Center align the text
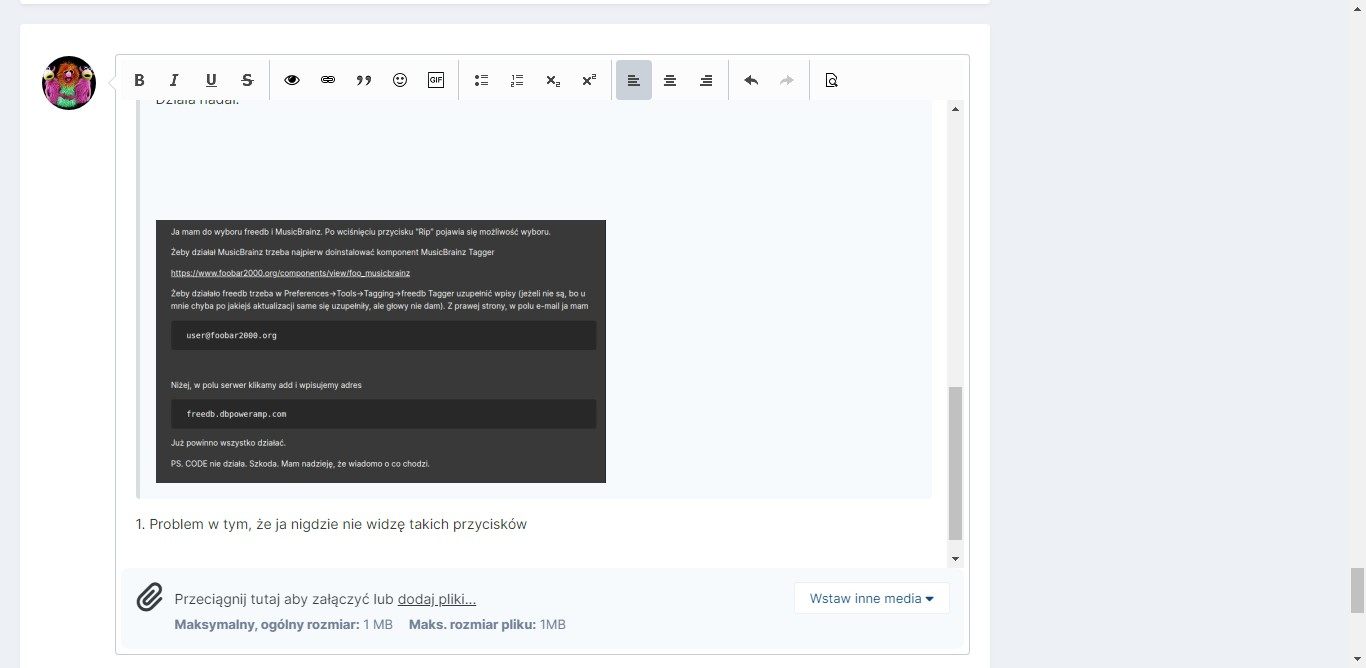1366x668 pixels. point(670,80)
